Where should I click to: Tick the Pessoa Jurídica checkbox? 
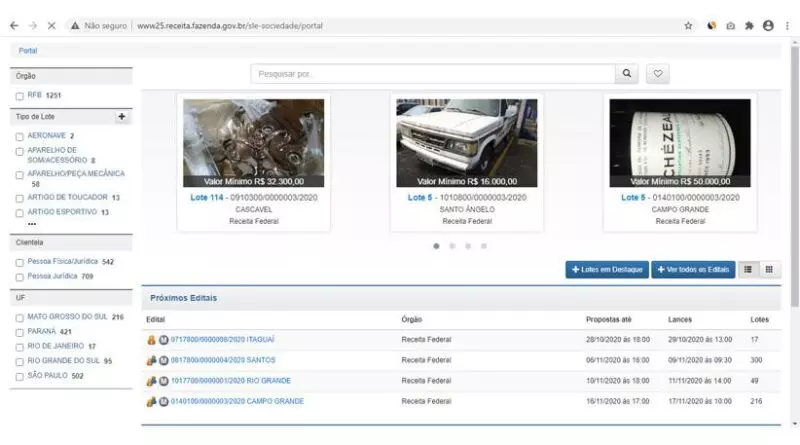tap(19, 276)
